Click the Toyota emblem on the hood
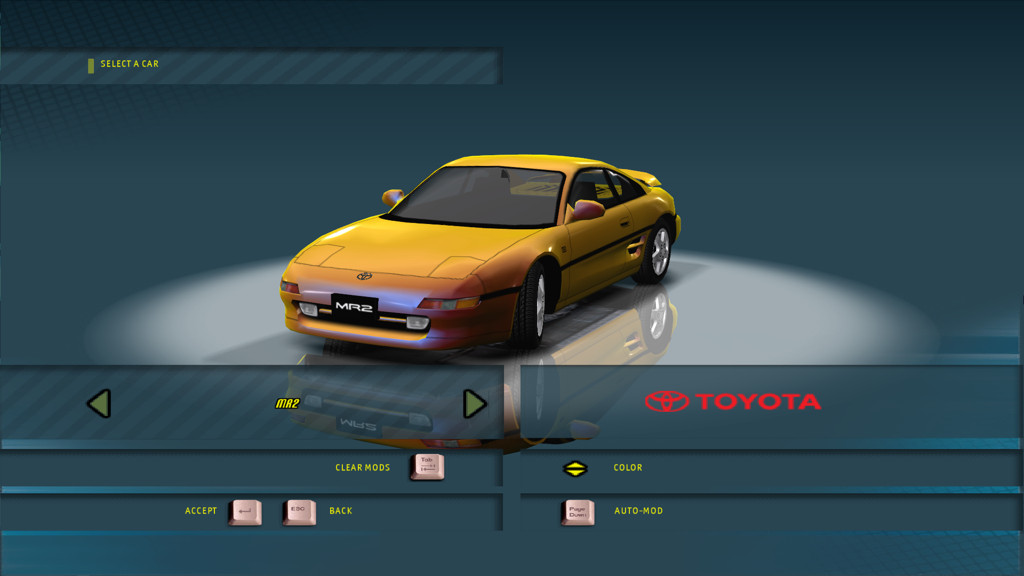 [364, 275]
